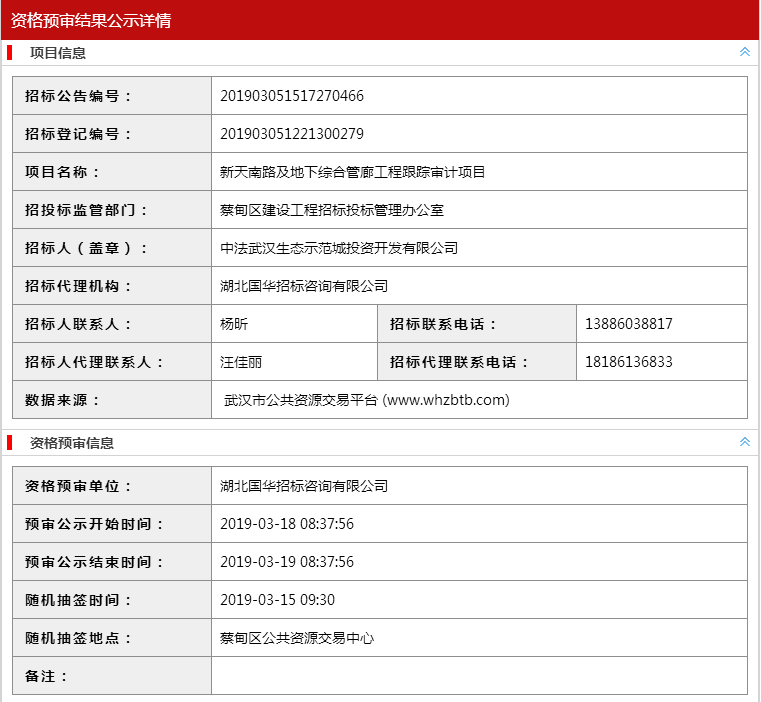Click the 资格预审结果公示详情 page title

tap(91, 20)
